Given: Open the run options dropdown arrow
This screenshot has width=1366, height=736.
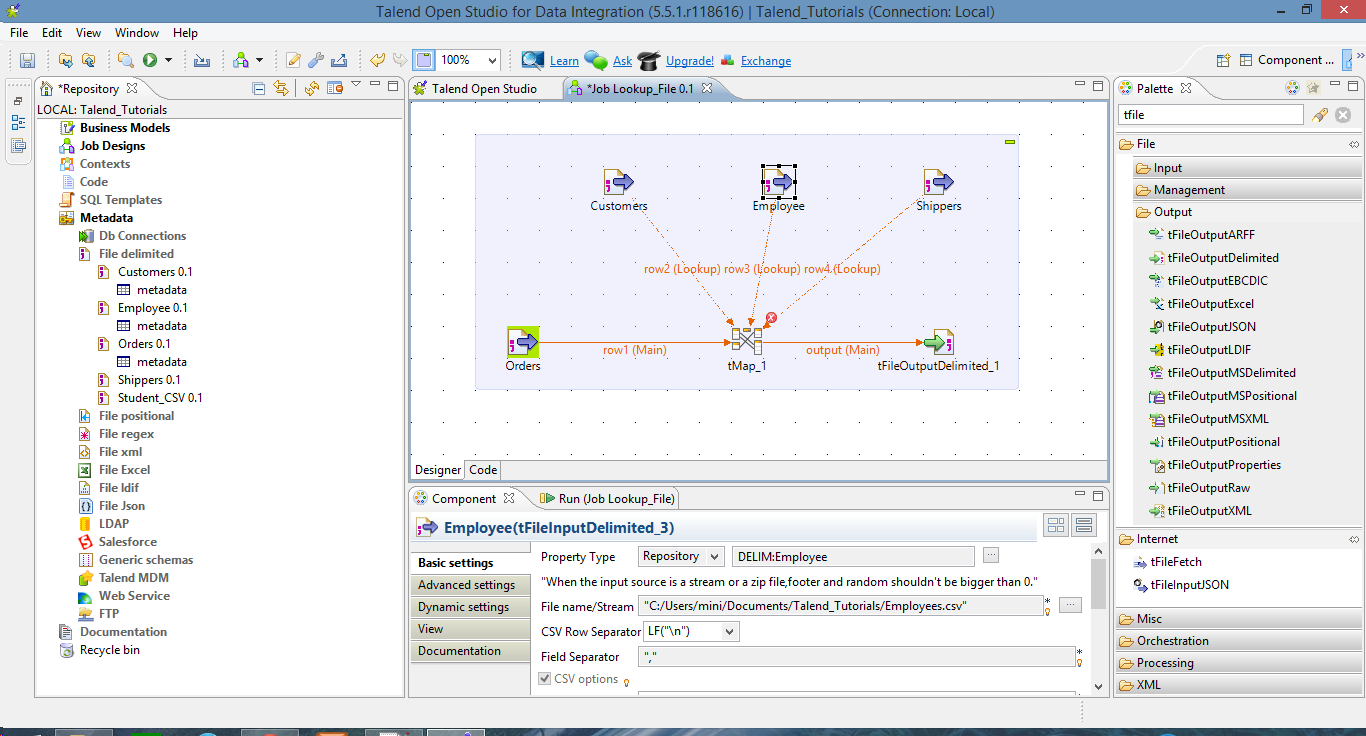Looking at the screenshot, I should click(x=168, y=60).
